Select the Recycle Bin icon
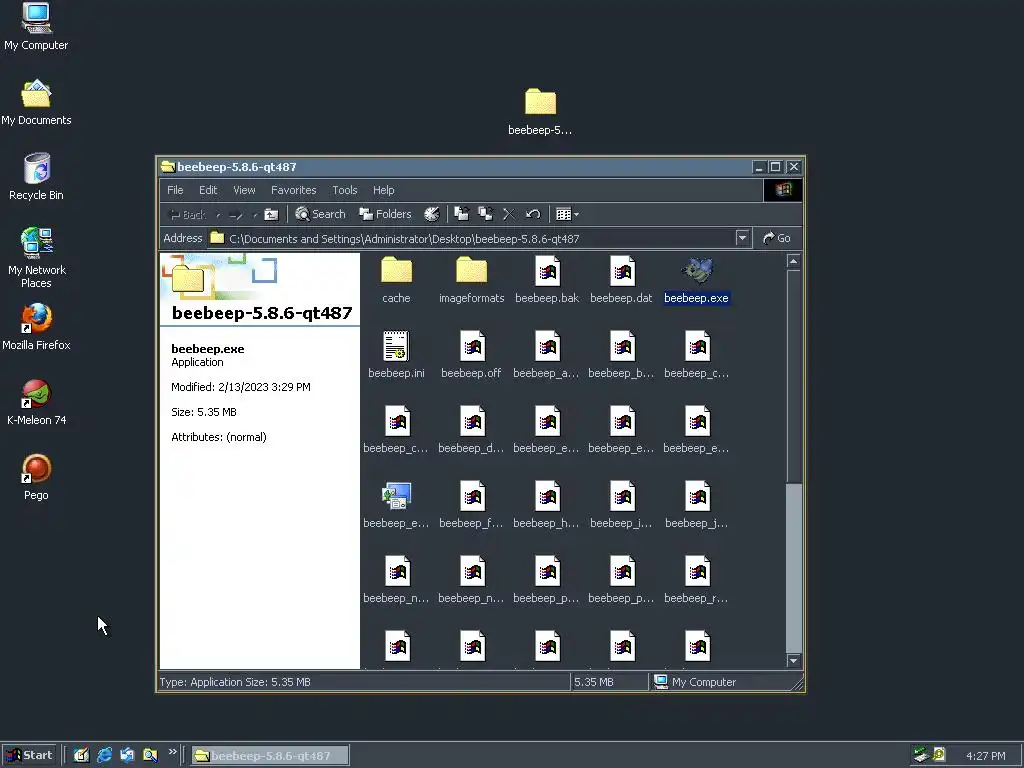 pos(36,177)
